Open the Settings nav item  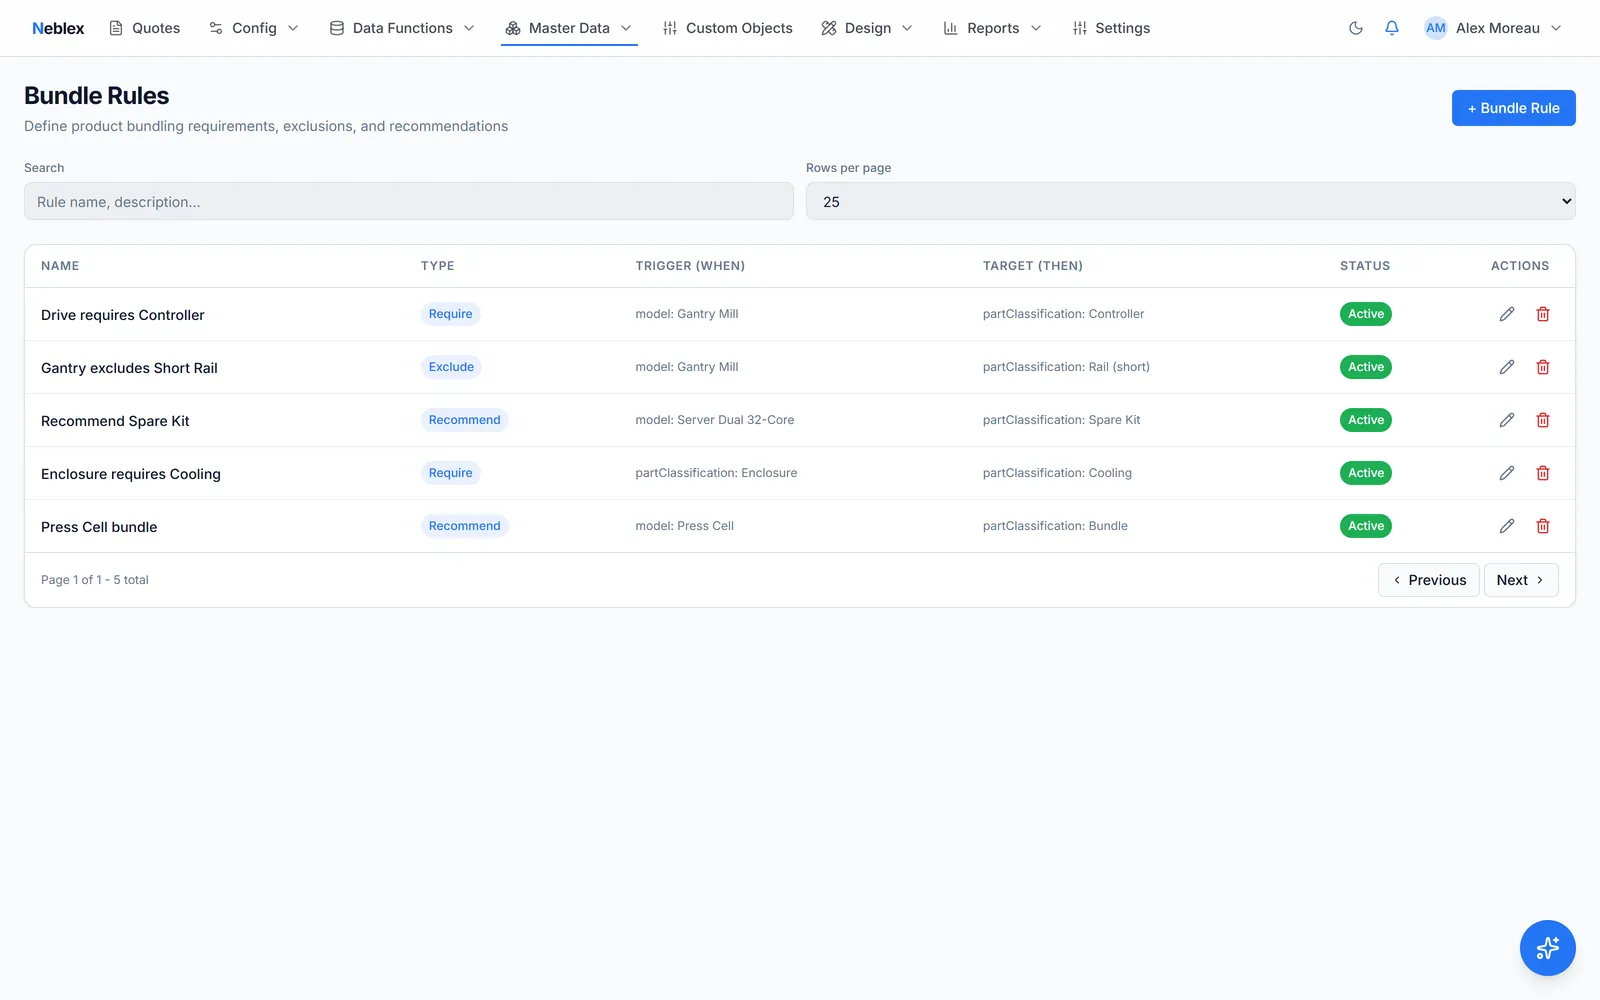tap(1111, 28)
